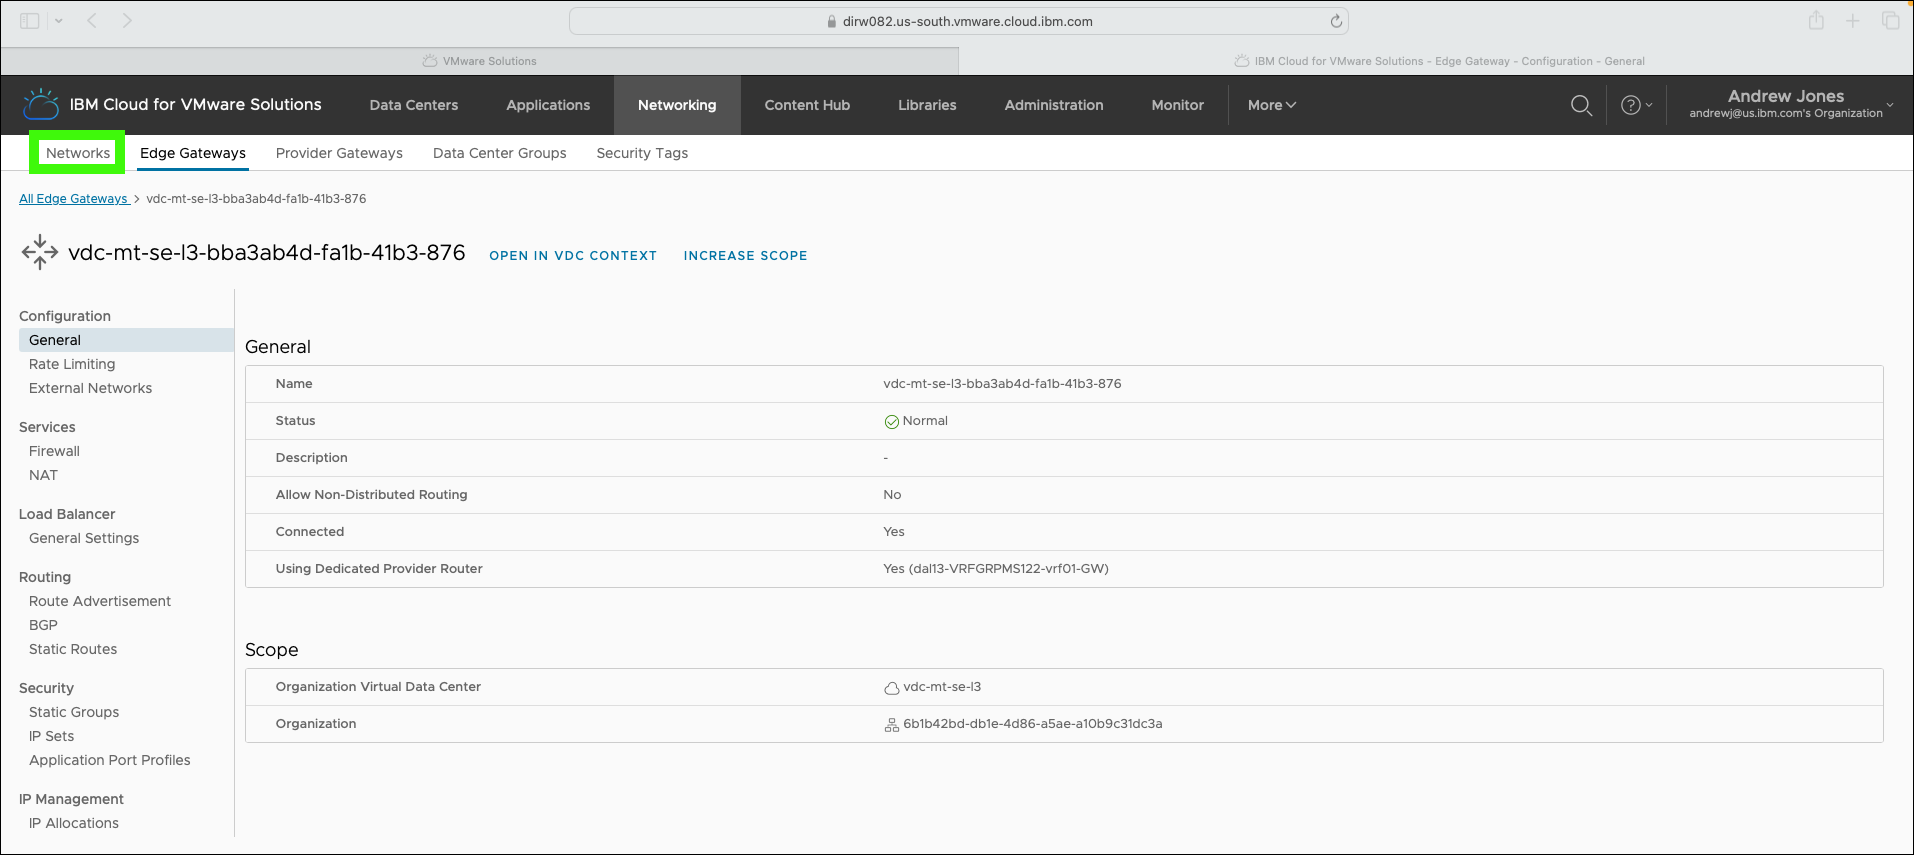The image size is (1914, 855).
Task: Go back with Safari back arrow
Action: (x=92, y=20)
